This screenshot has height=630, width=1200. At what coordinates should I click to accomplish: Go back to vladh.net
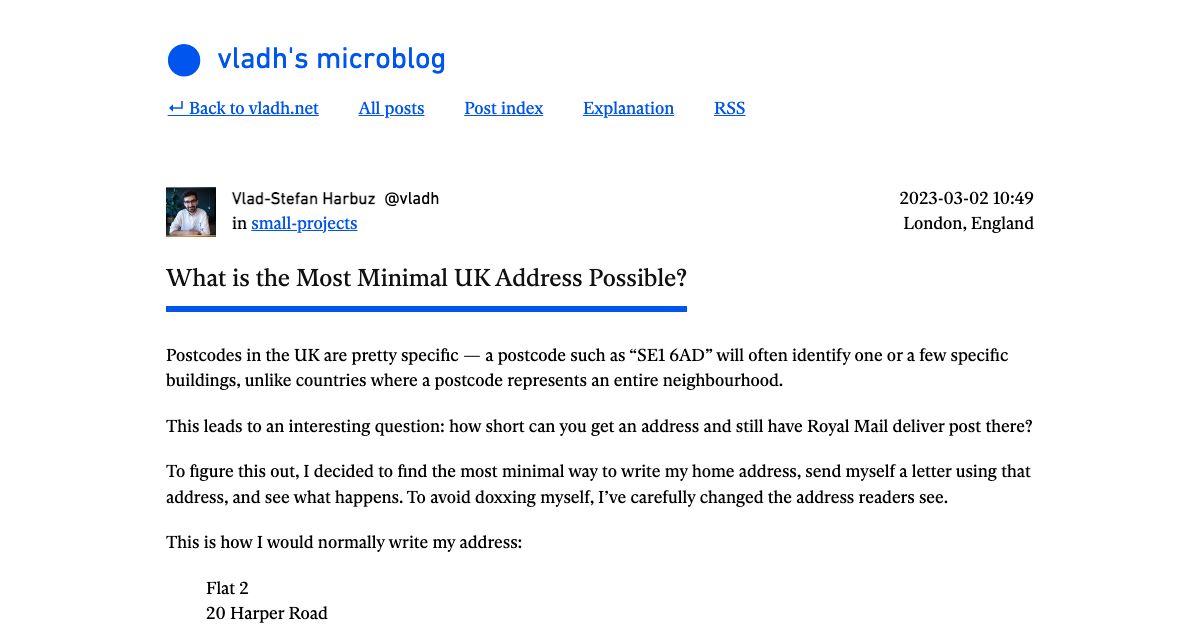(x=251, y=108)
